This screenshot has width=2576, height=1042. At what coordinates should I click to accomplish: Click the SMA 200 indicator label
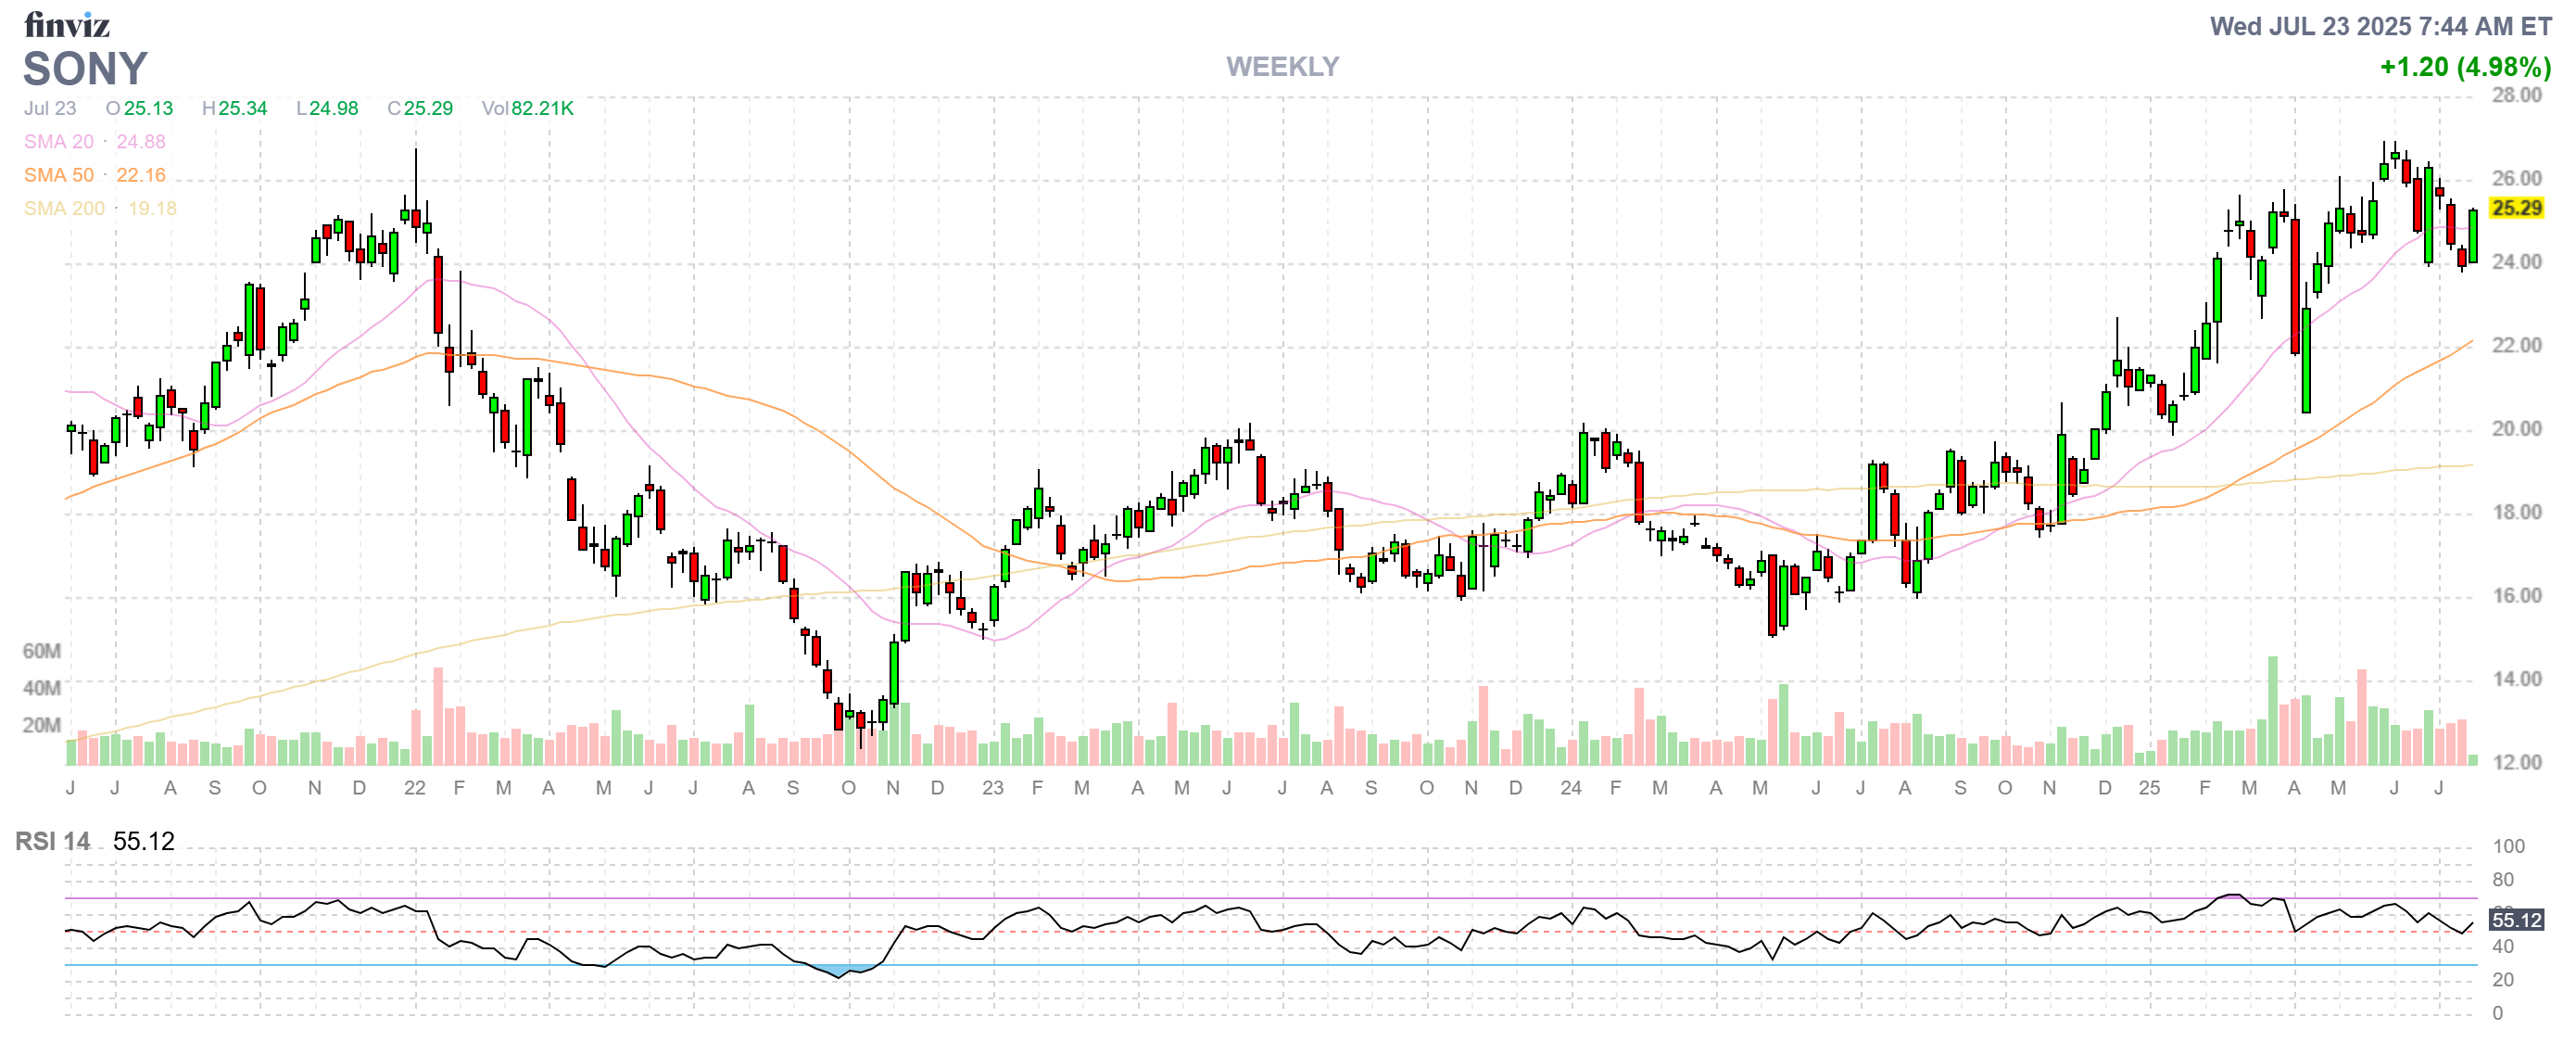coord(64,208)
